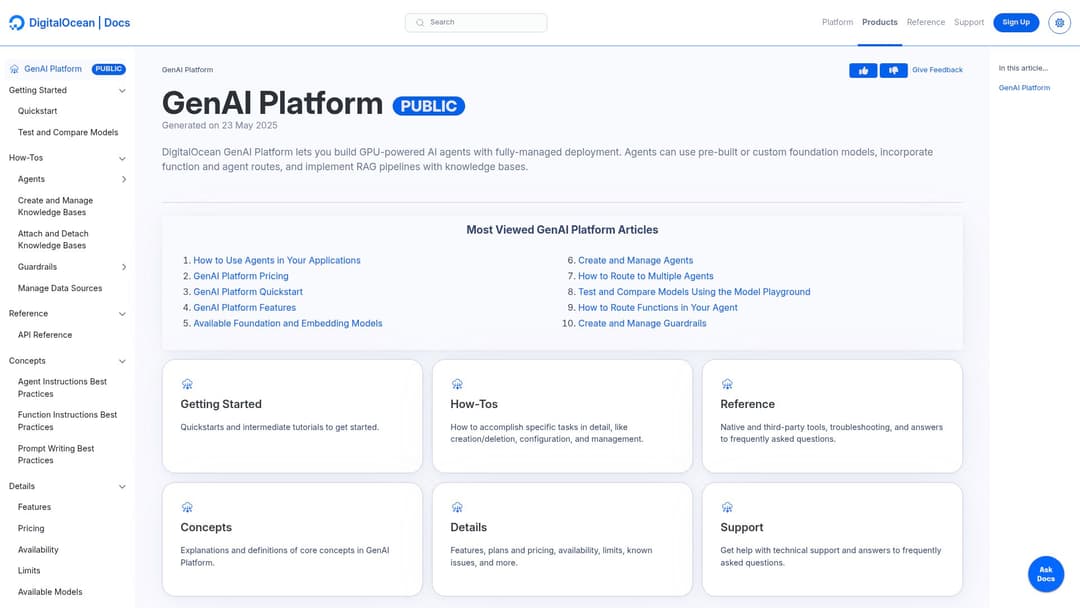Screen dimensions: 1080x608
Task: Open Available Foundation and Embedding Models link
Action: (x=288, y=324)
